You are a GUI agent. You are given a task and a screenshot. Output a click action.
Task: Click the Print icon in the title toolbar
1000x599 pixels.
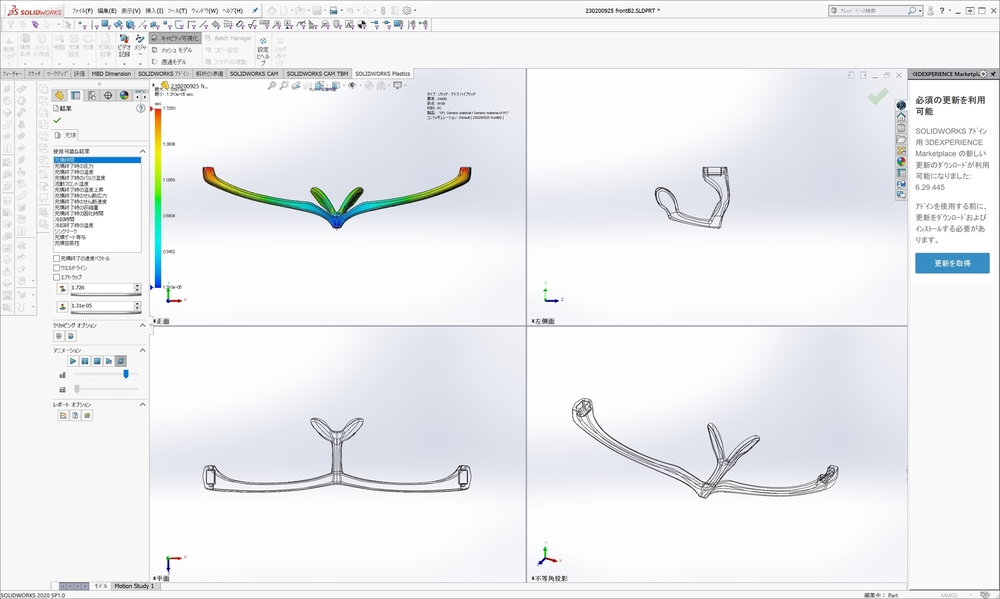[x=333, y=10]
